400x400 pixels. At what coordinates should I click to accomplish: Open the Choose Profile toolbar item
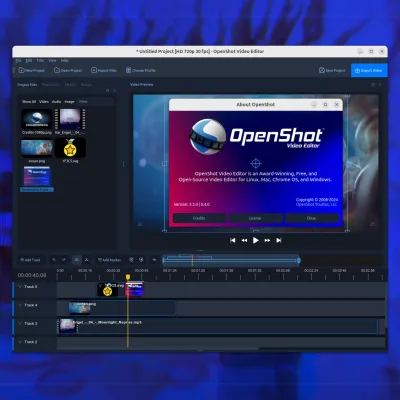140,70
